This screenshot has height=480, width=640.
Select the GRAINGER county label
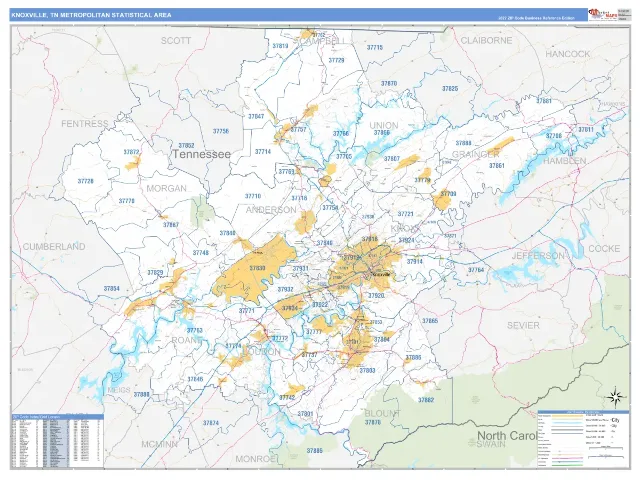pos(476,154)
